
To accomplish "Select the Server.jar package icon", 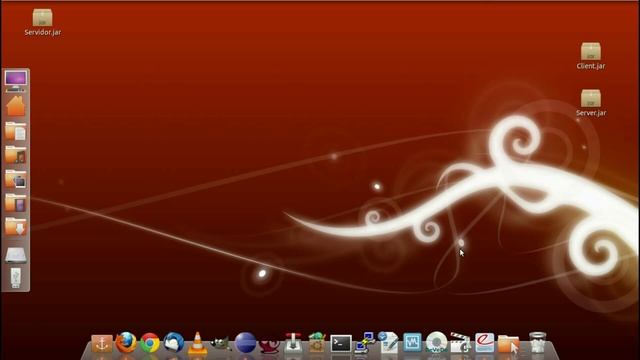I will [591, 98].
